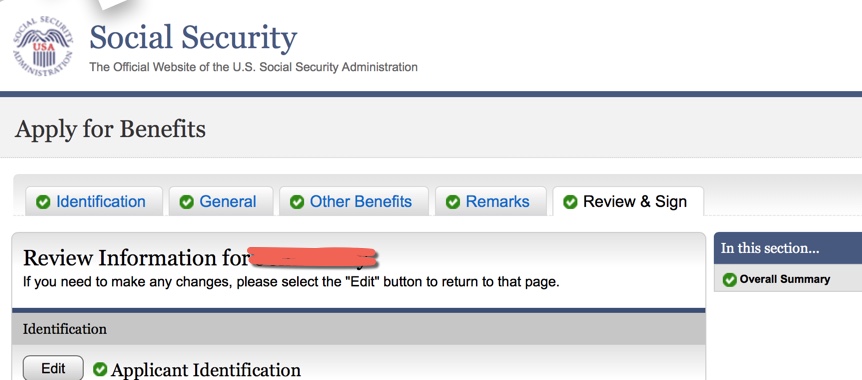
Task: Click Edit button for Applicant Identification
Action: (53, 368)
